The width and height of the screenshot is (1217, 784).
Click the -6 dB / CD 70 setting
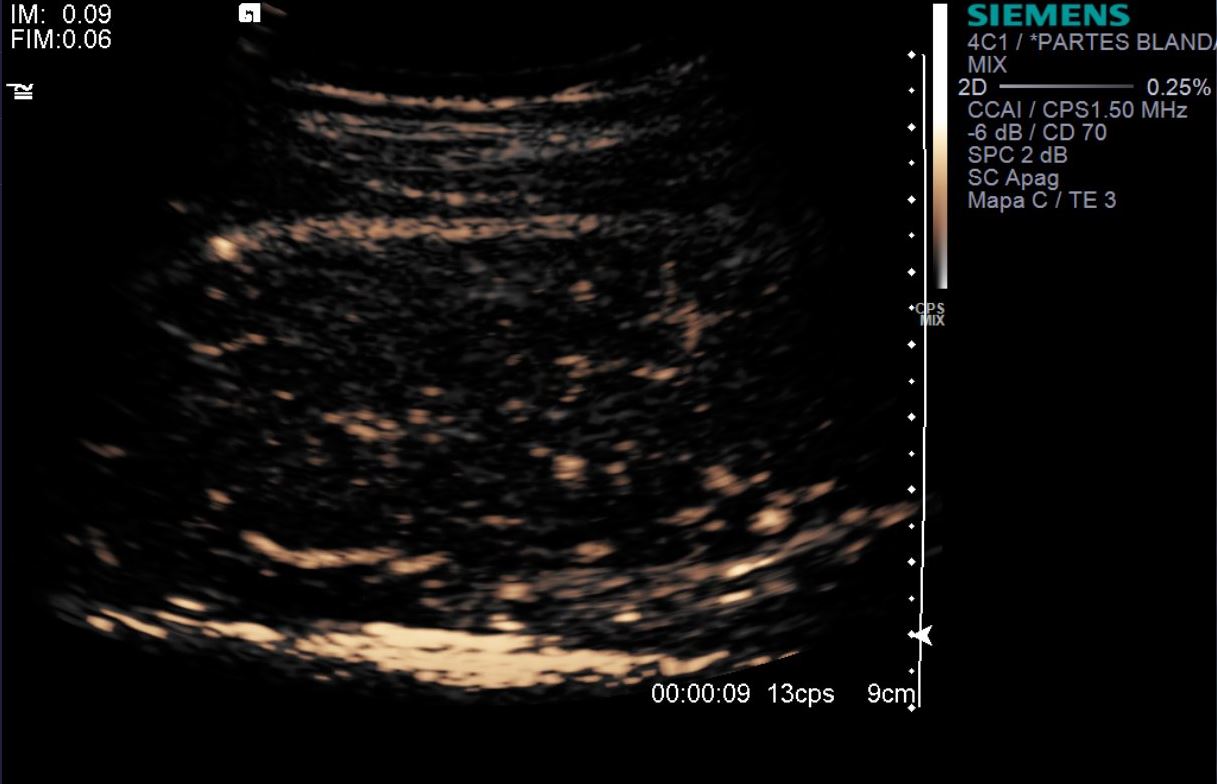[1036, 133]
